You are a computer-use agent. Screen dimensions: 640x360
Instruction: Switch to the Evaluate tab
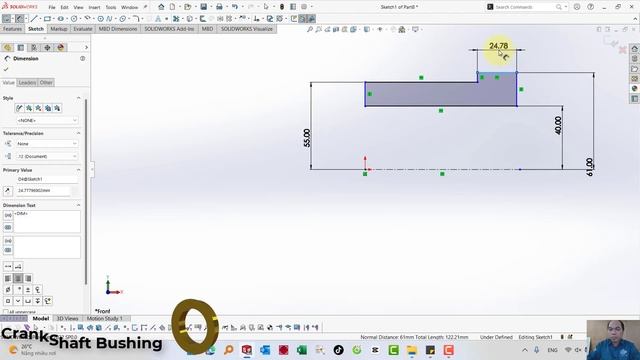[83, 29]
